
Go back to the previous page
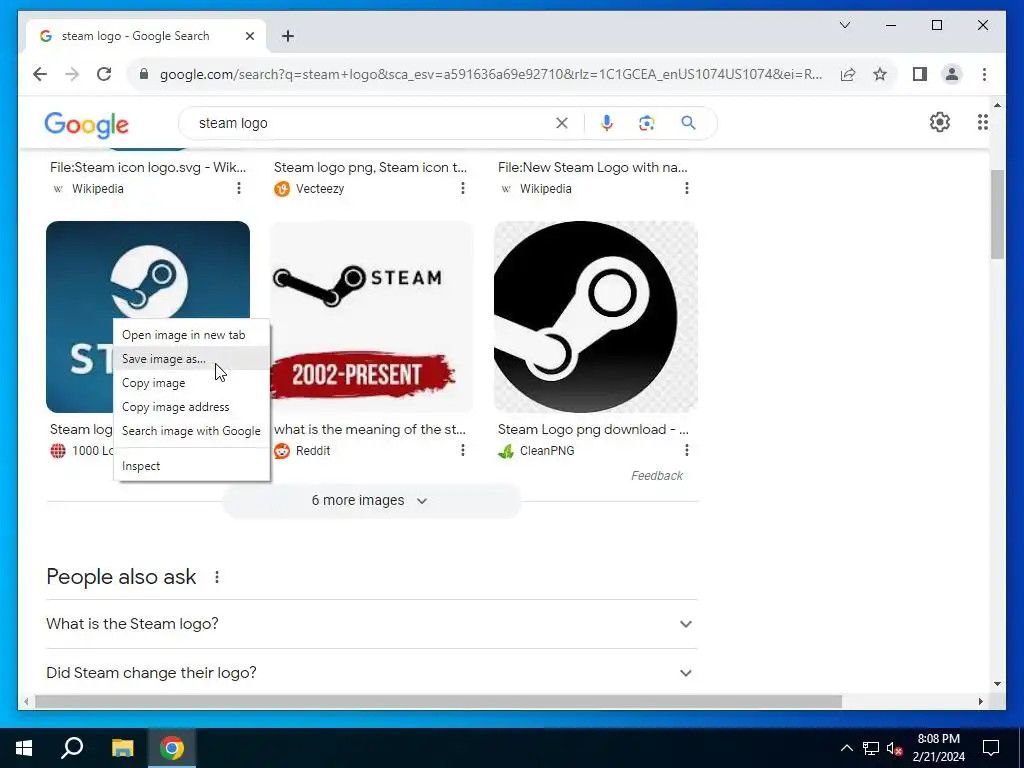pyautogui.click(x=40, y=74)
